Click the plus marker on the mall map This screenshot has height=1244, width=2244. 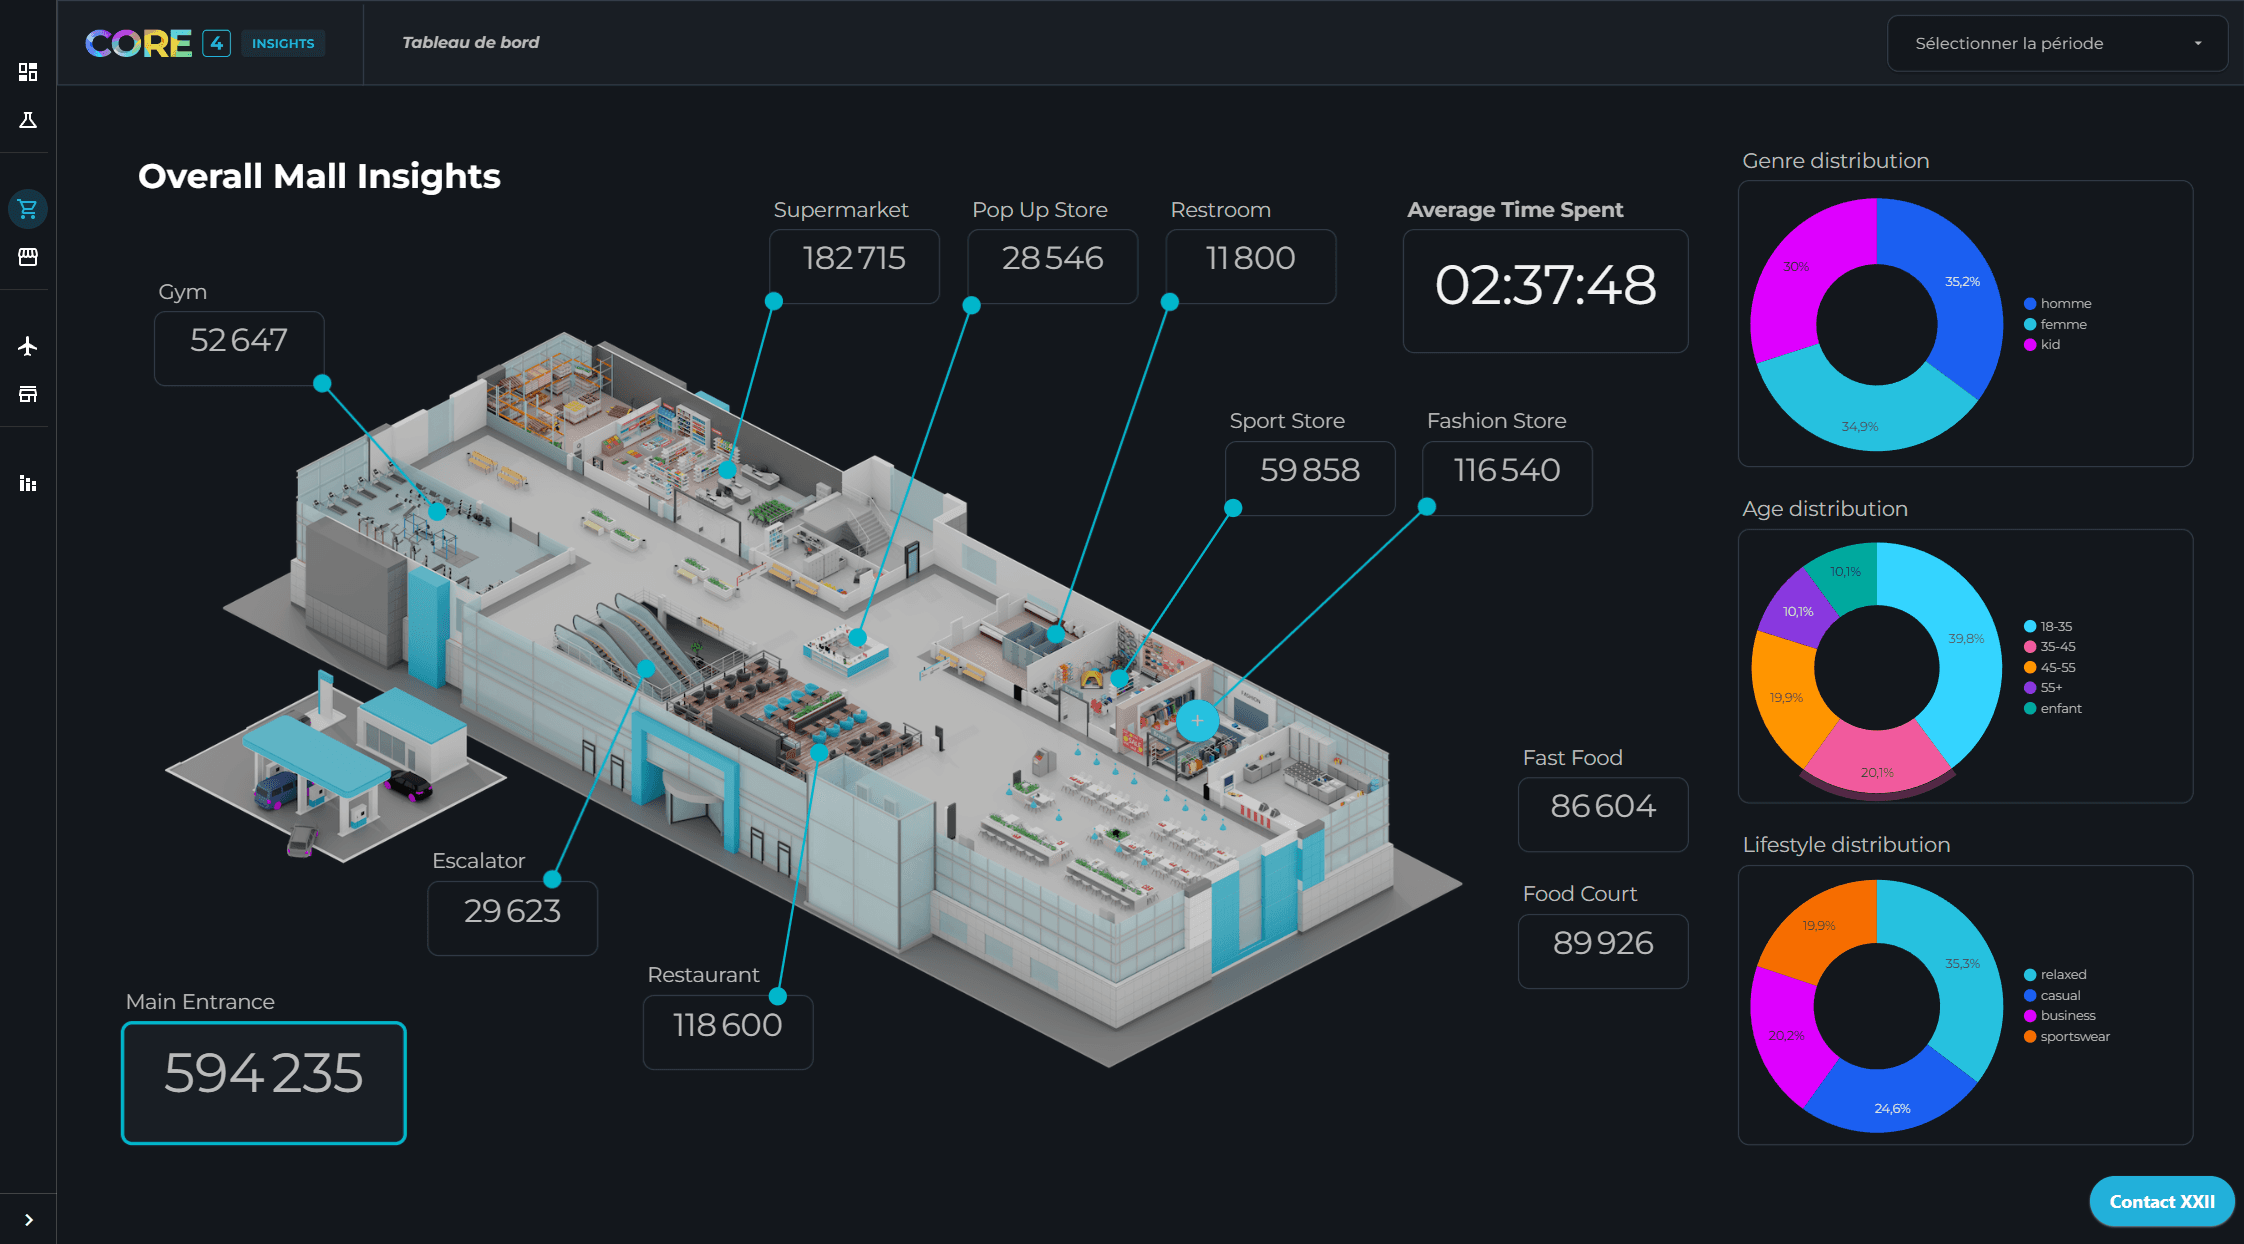coord(1197,720)
